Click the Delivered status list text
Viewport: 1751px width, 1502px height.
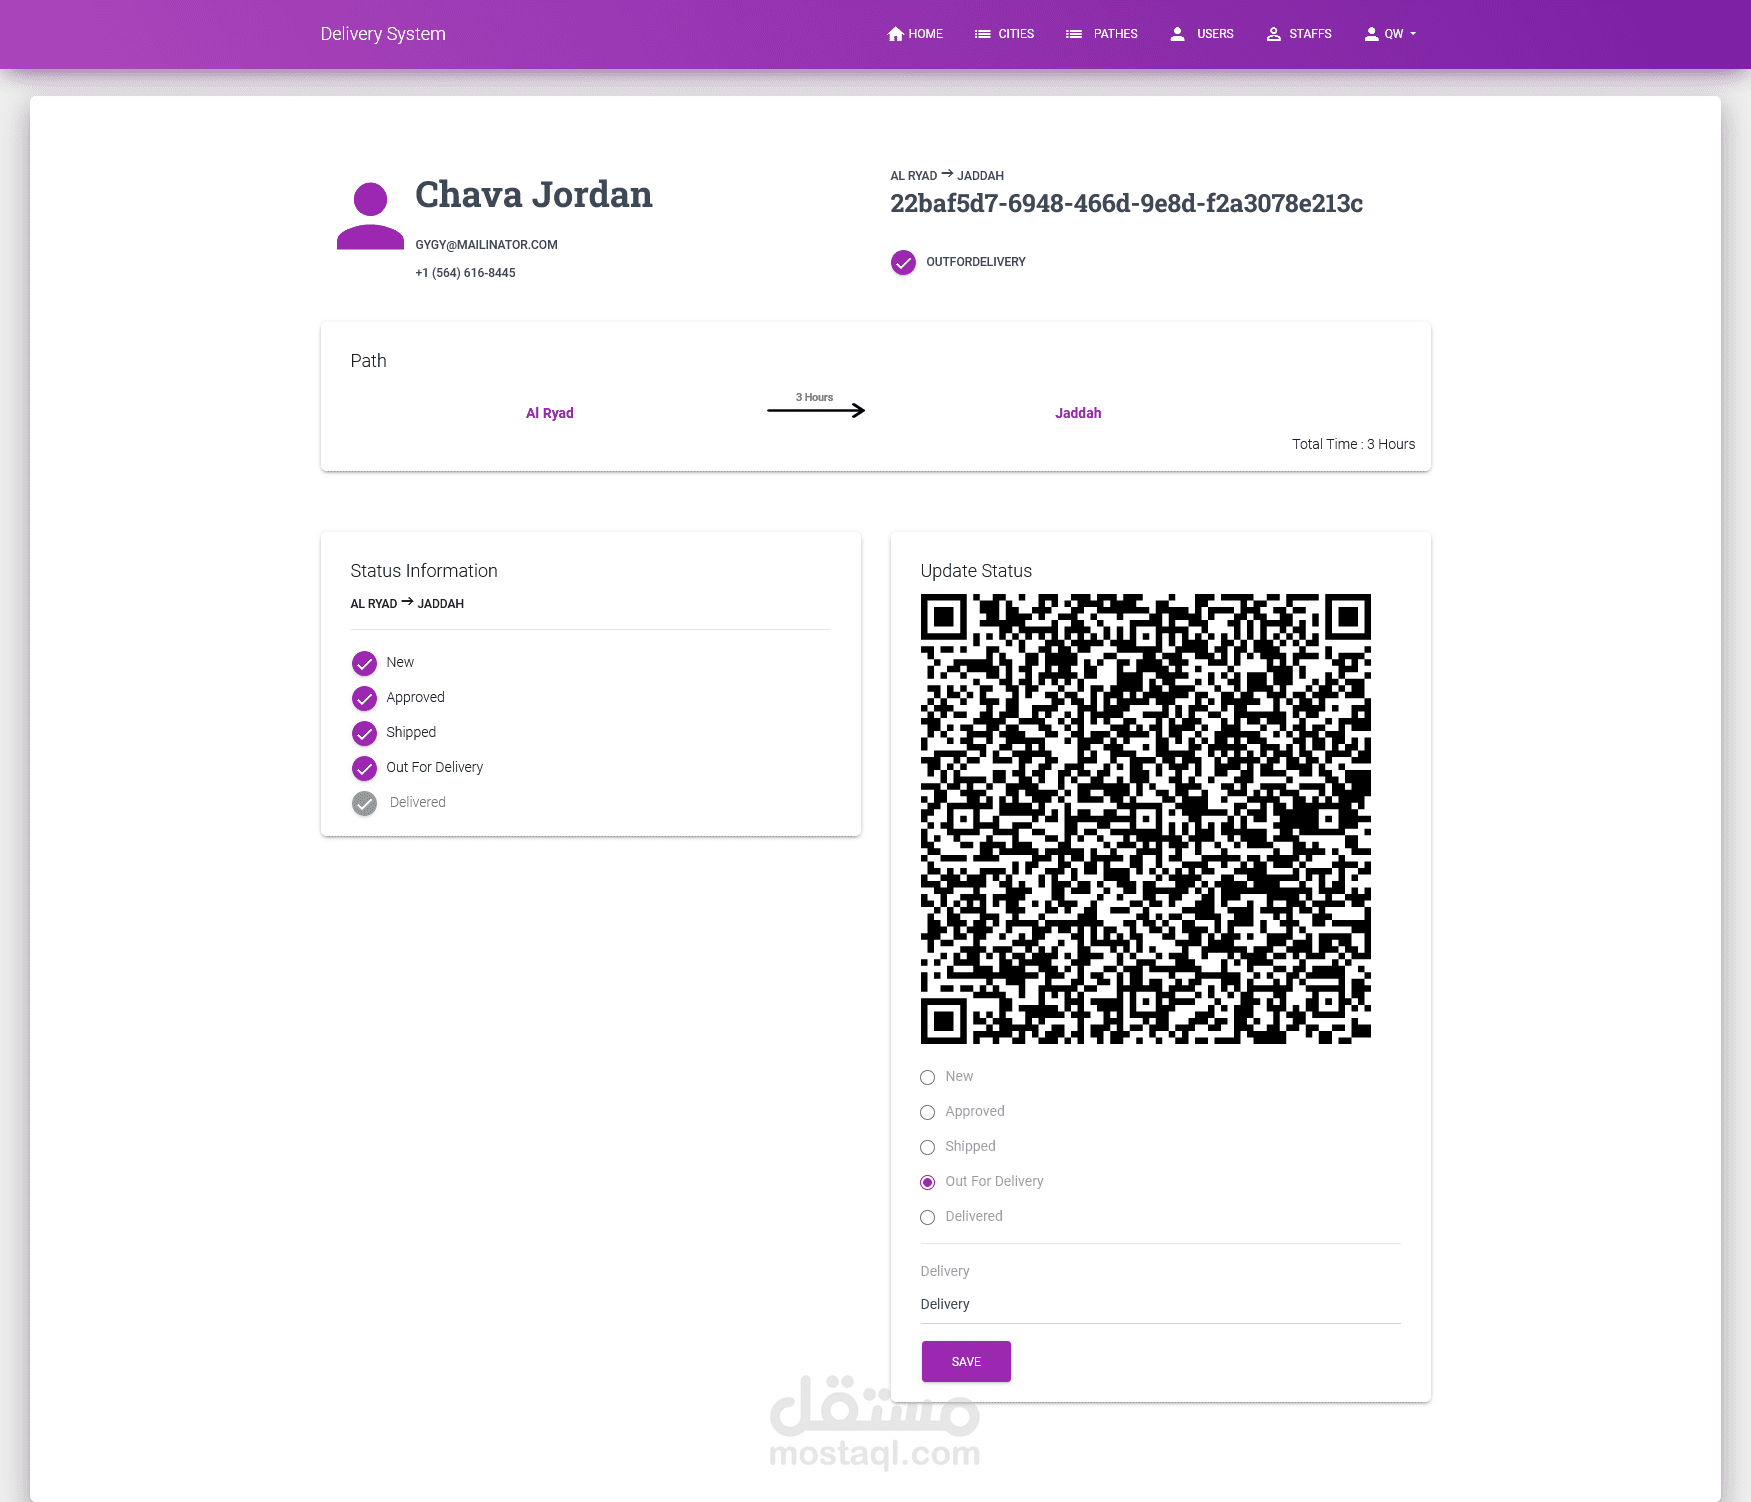(x=417, y=802)
